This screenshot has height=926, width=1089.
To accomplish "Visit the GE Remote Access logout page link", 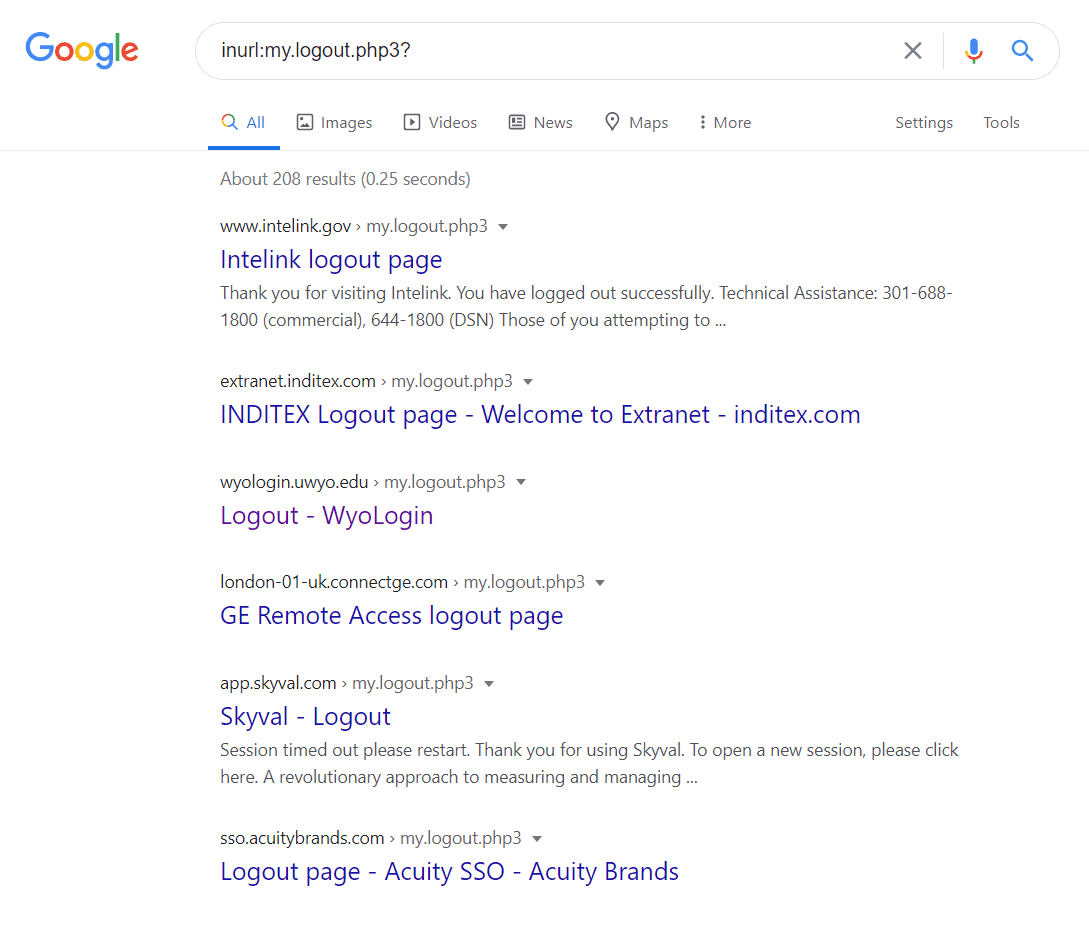I will click(x=391, y=615).
